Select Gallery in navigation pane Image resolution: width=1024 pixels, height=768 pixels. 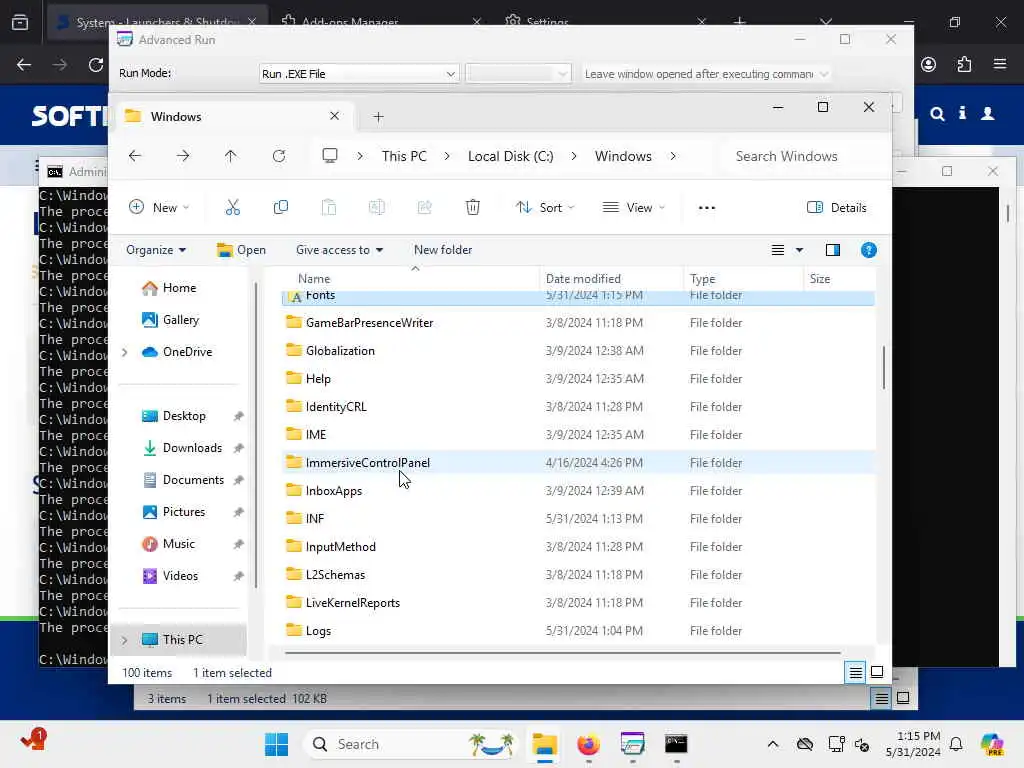(182, 320)
